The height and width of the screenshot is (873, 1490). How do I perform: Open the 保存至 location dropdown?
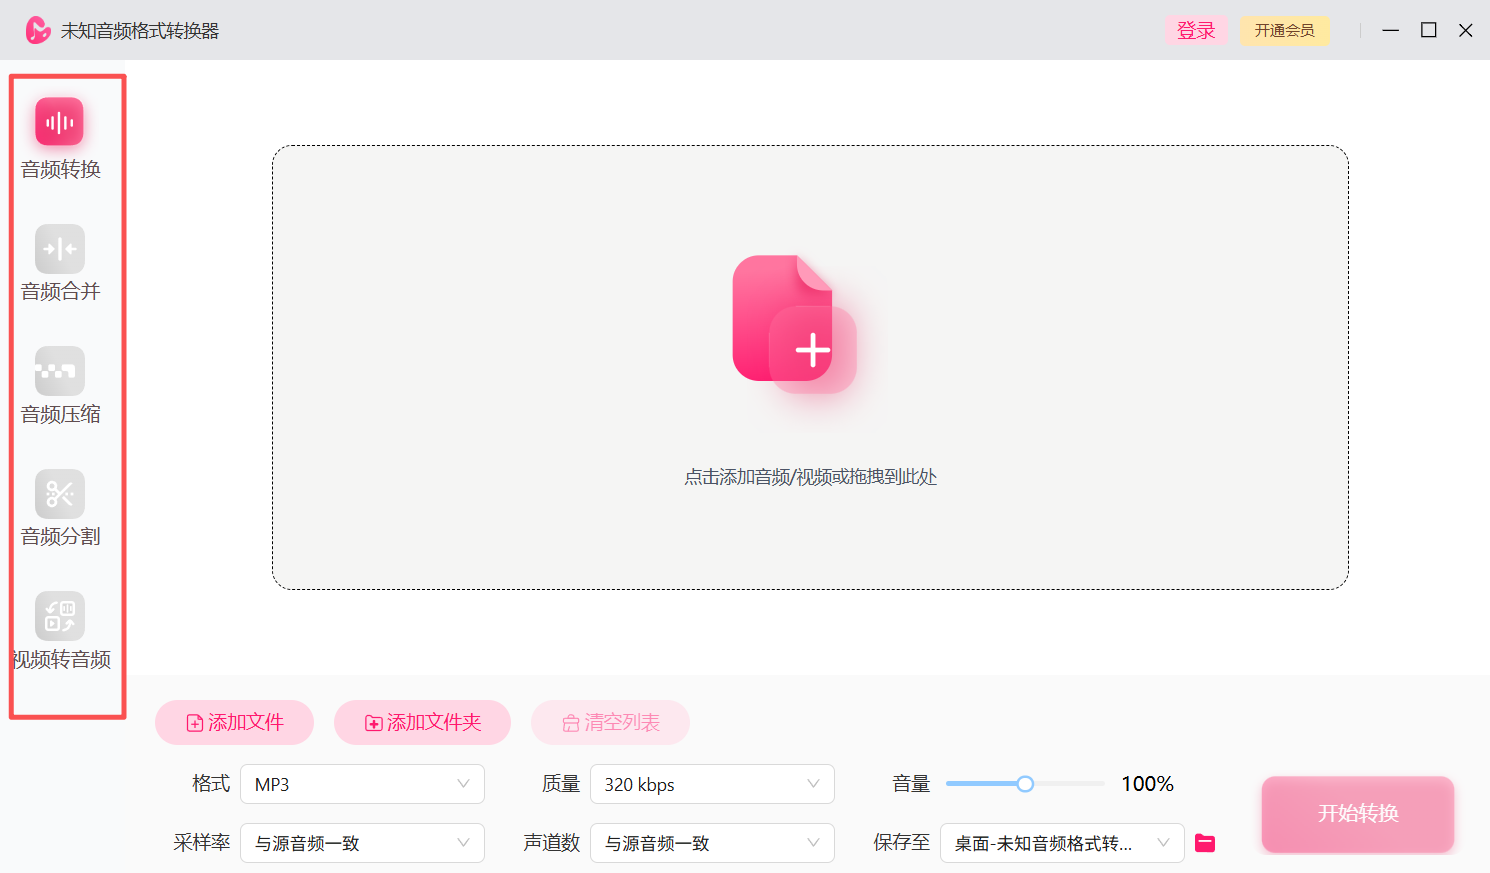1062,843
